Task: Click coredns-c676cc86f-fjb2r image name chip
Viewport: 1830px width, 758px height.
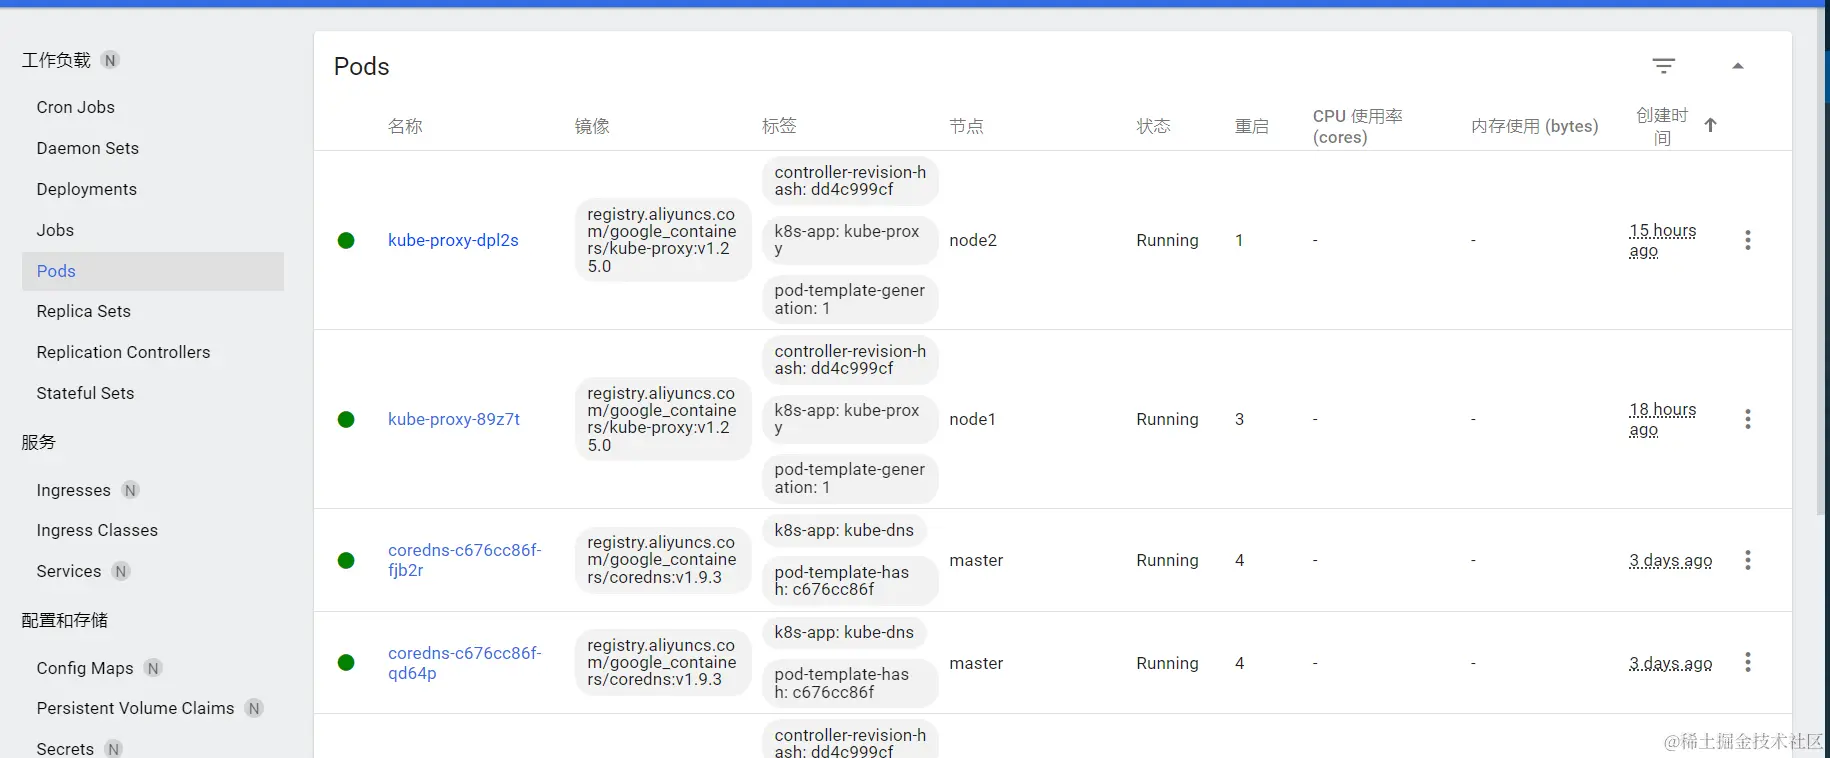Action: (x=663, y=560)
